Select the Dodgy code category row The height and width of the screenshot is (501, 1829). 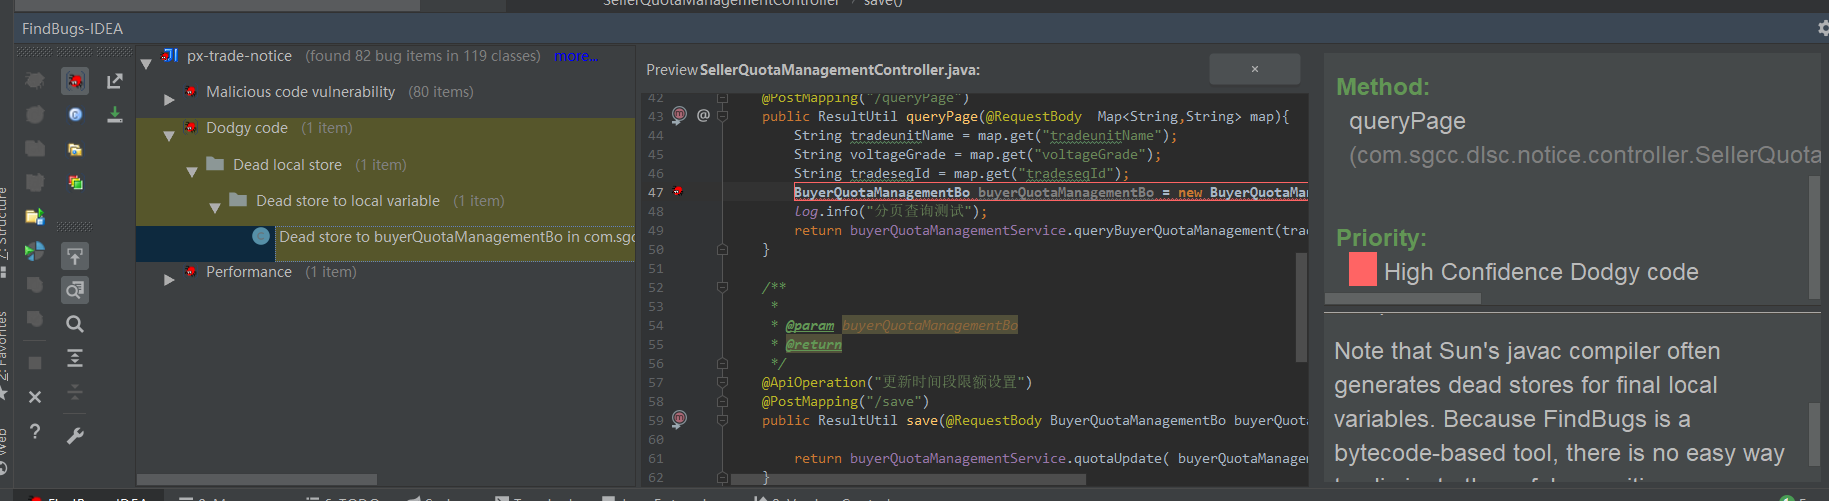coord(385,128)
